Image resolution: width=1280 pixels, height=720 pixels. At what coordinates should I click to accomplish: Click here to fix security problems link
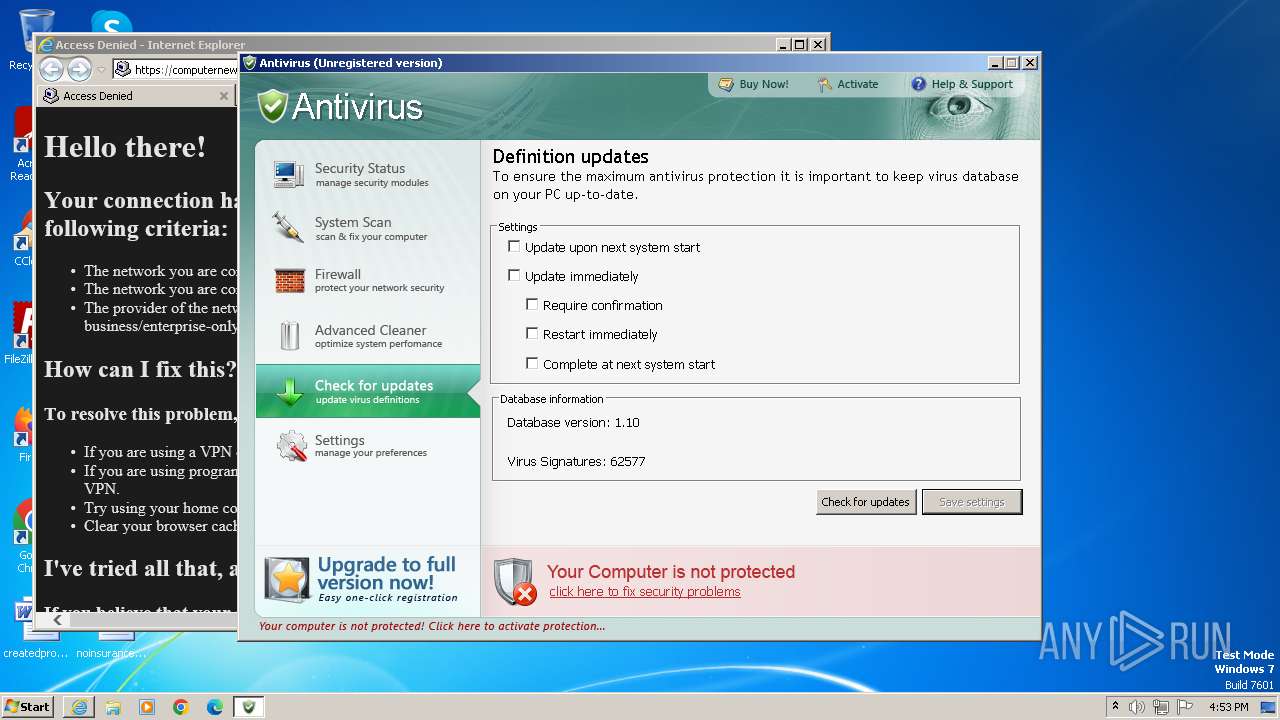coord(645,592)
